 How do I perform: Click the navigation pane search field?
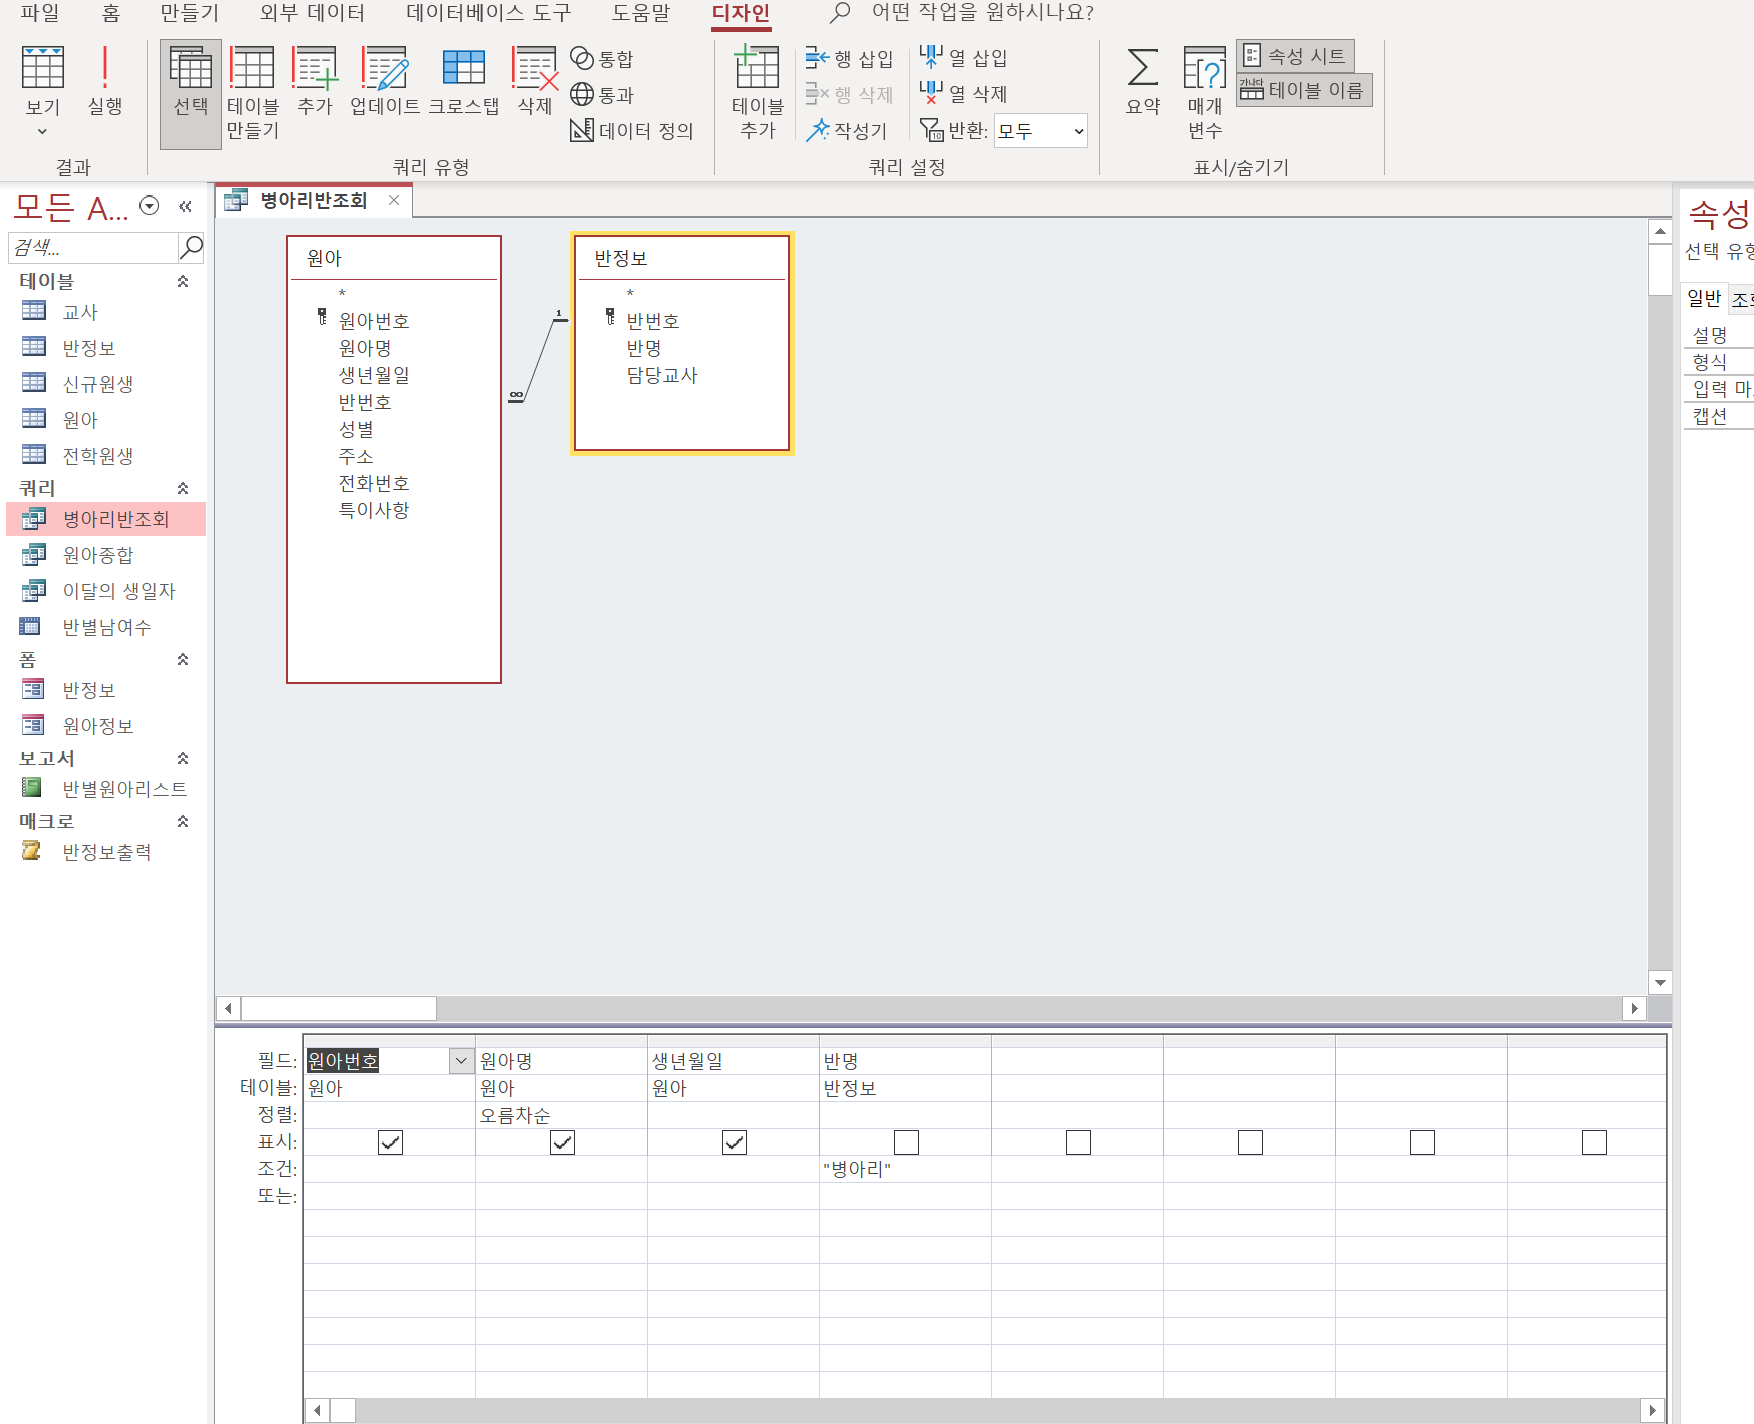coord(93,247)
